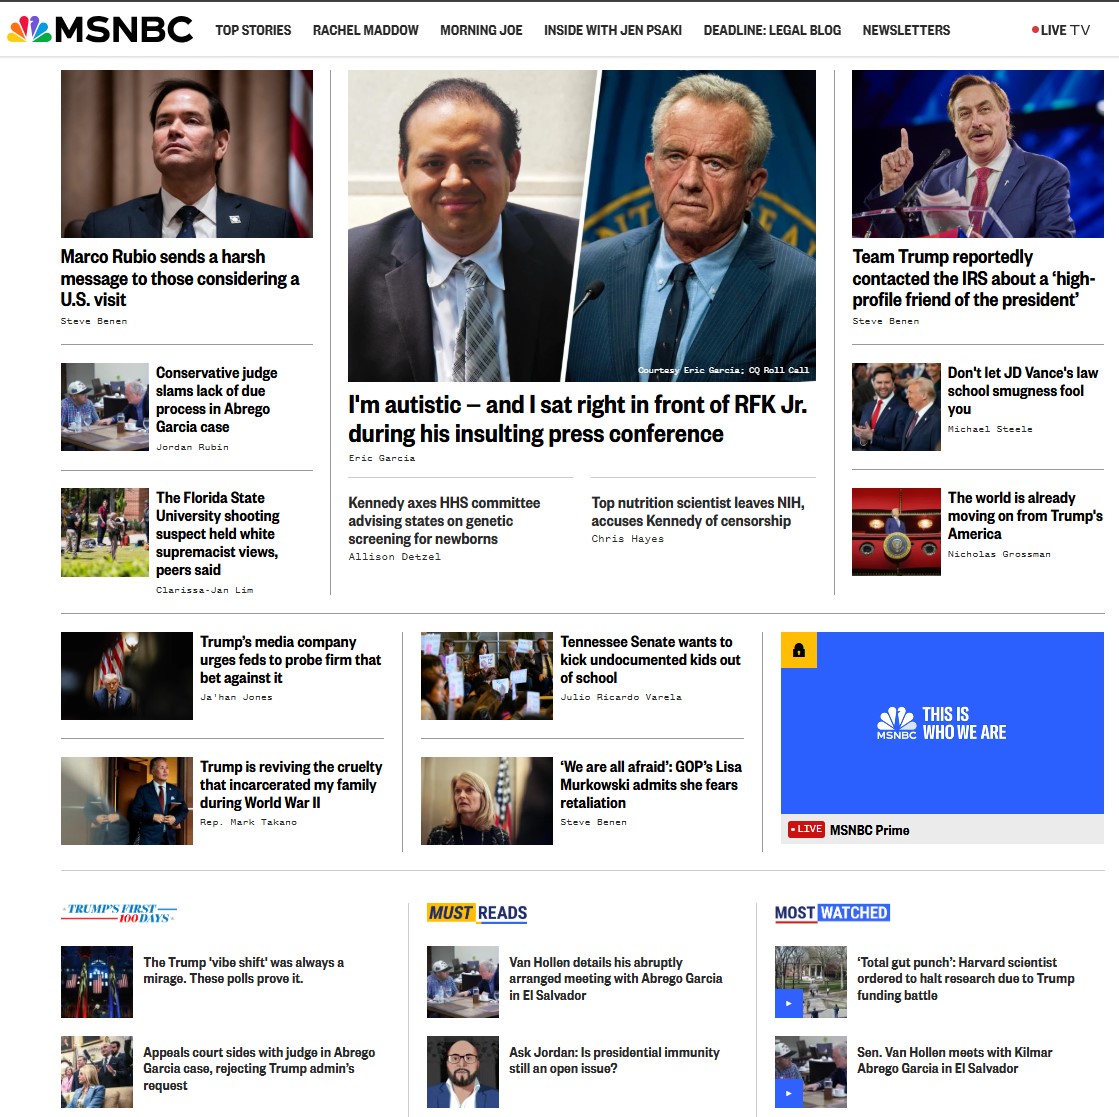This screenshot has height=1117, width=1119.
Task: Click author name Chris Hayes
Action: click(627, 539)
